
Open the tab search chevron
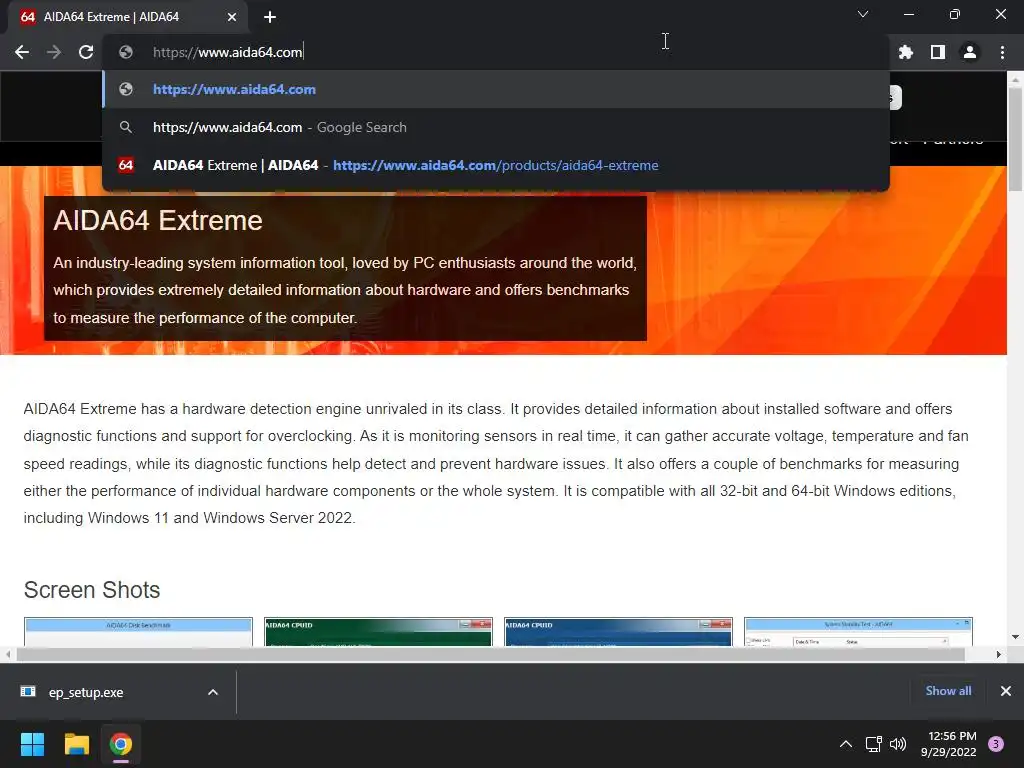pyautogui.click(x=863, y=14)
